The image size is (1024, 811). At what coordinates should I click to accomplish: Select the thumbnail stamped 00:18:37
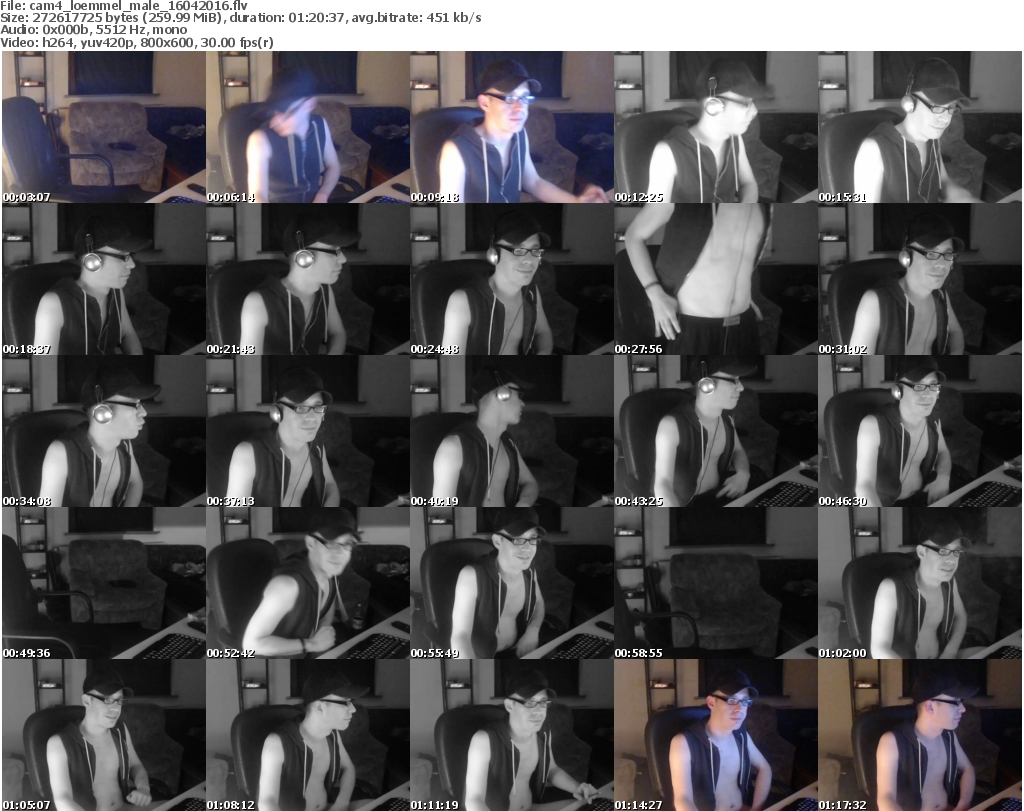pyautogui.click(x=104, y=279)
